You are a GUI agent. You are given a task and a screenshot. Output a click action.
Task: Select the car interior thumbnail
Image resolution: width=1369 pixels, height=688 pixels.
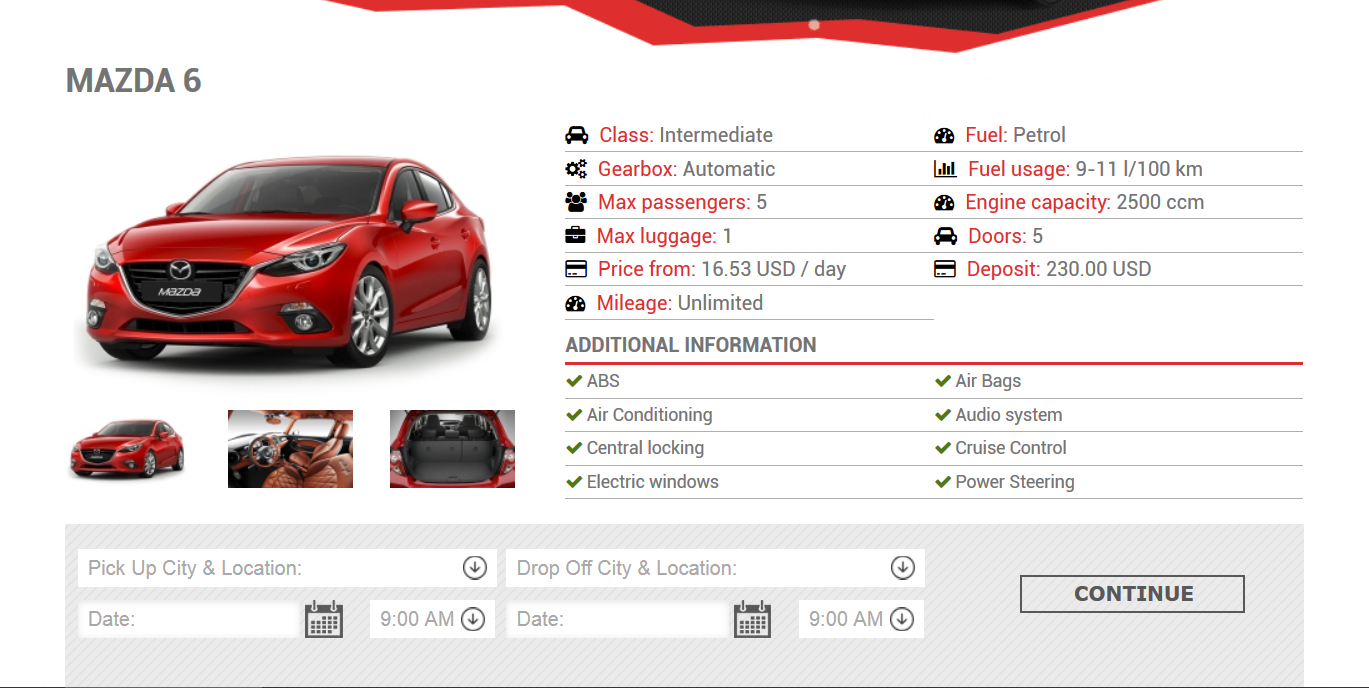pos(290,449)
